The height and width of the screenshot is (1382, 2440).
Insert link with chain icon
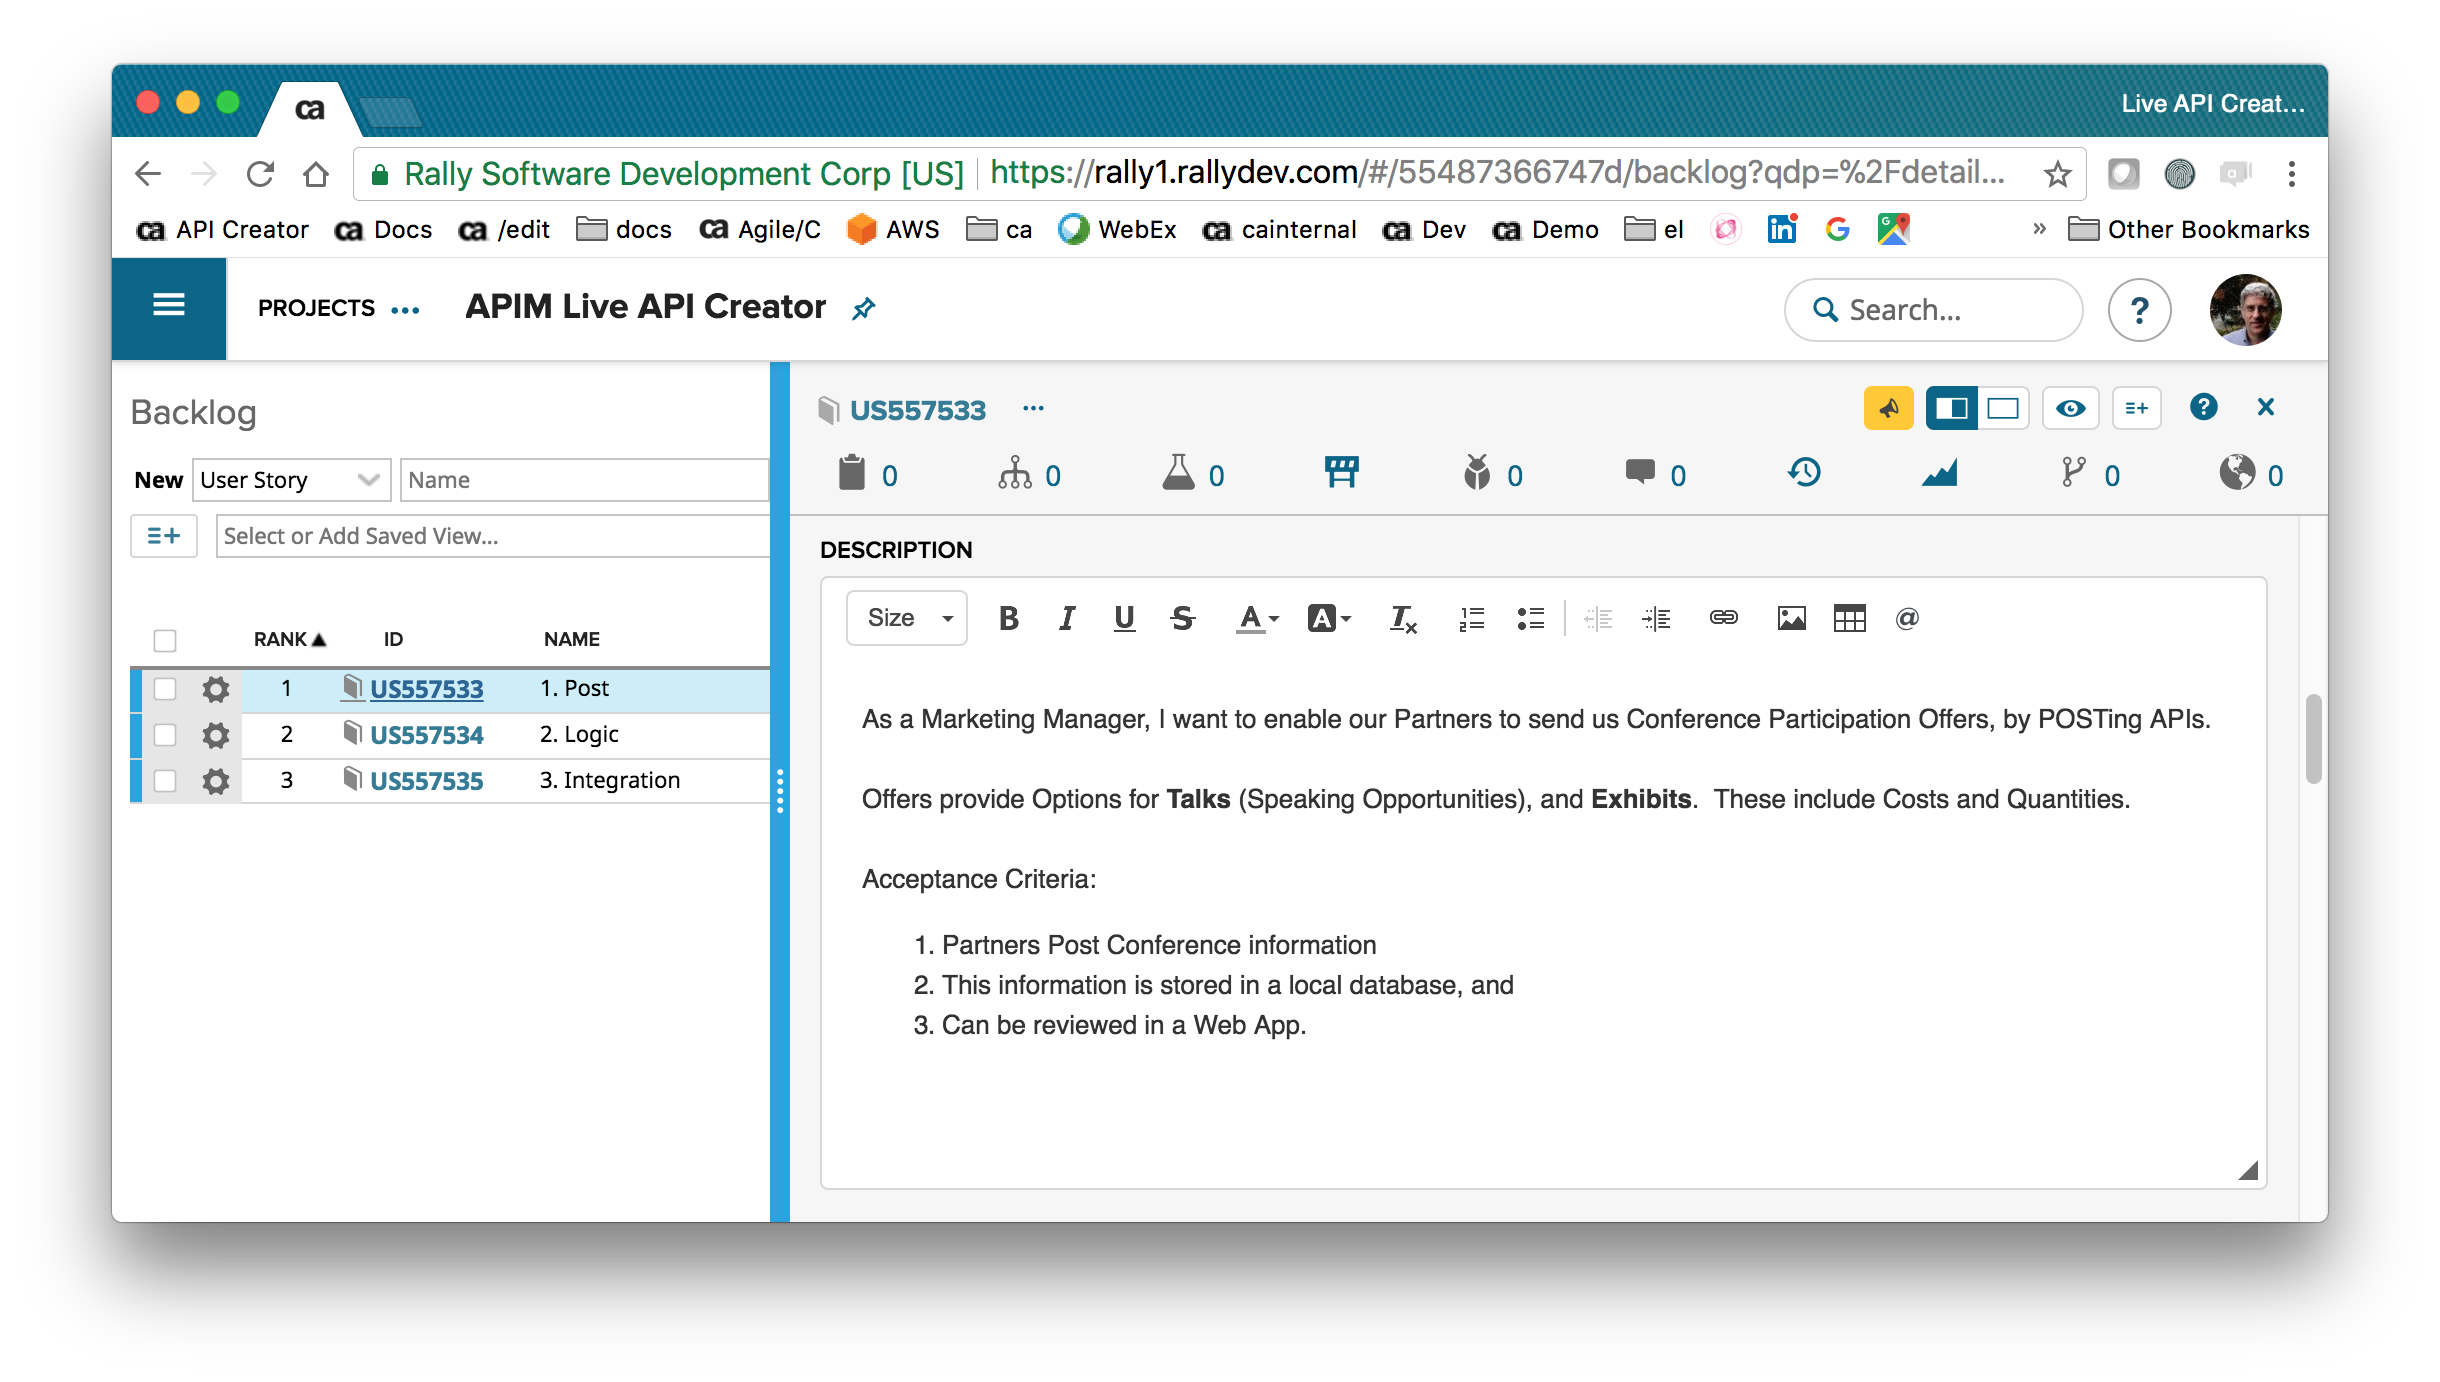tap(1723, 619)
